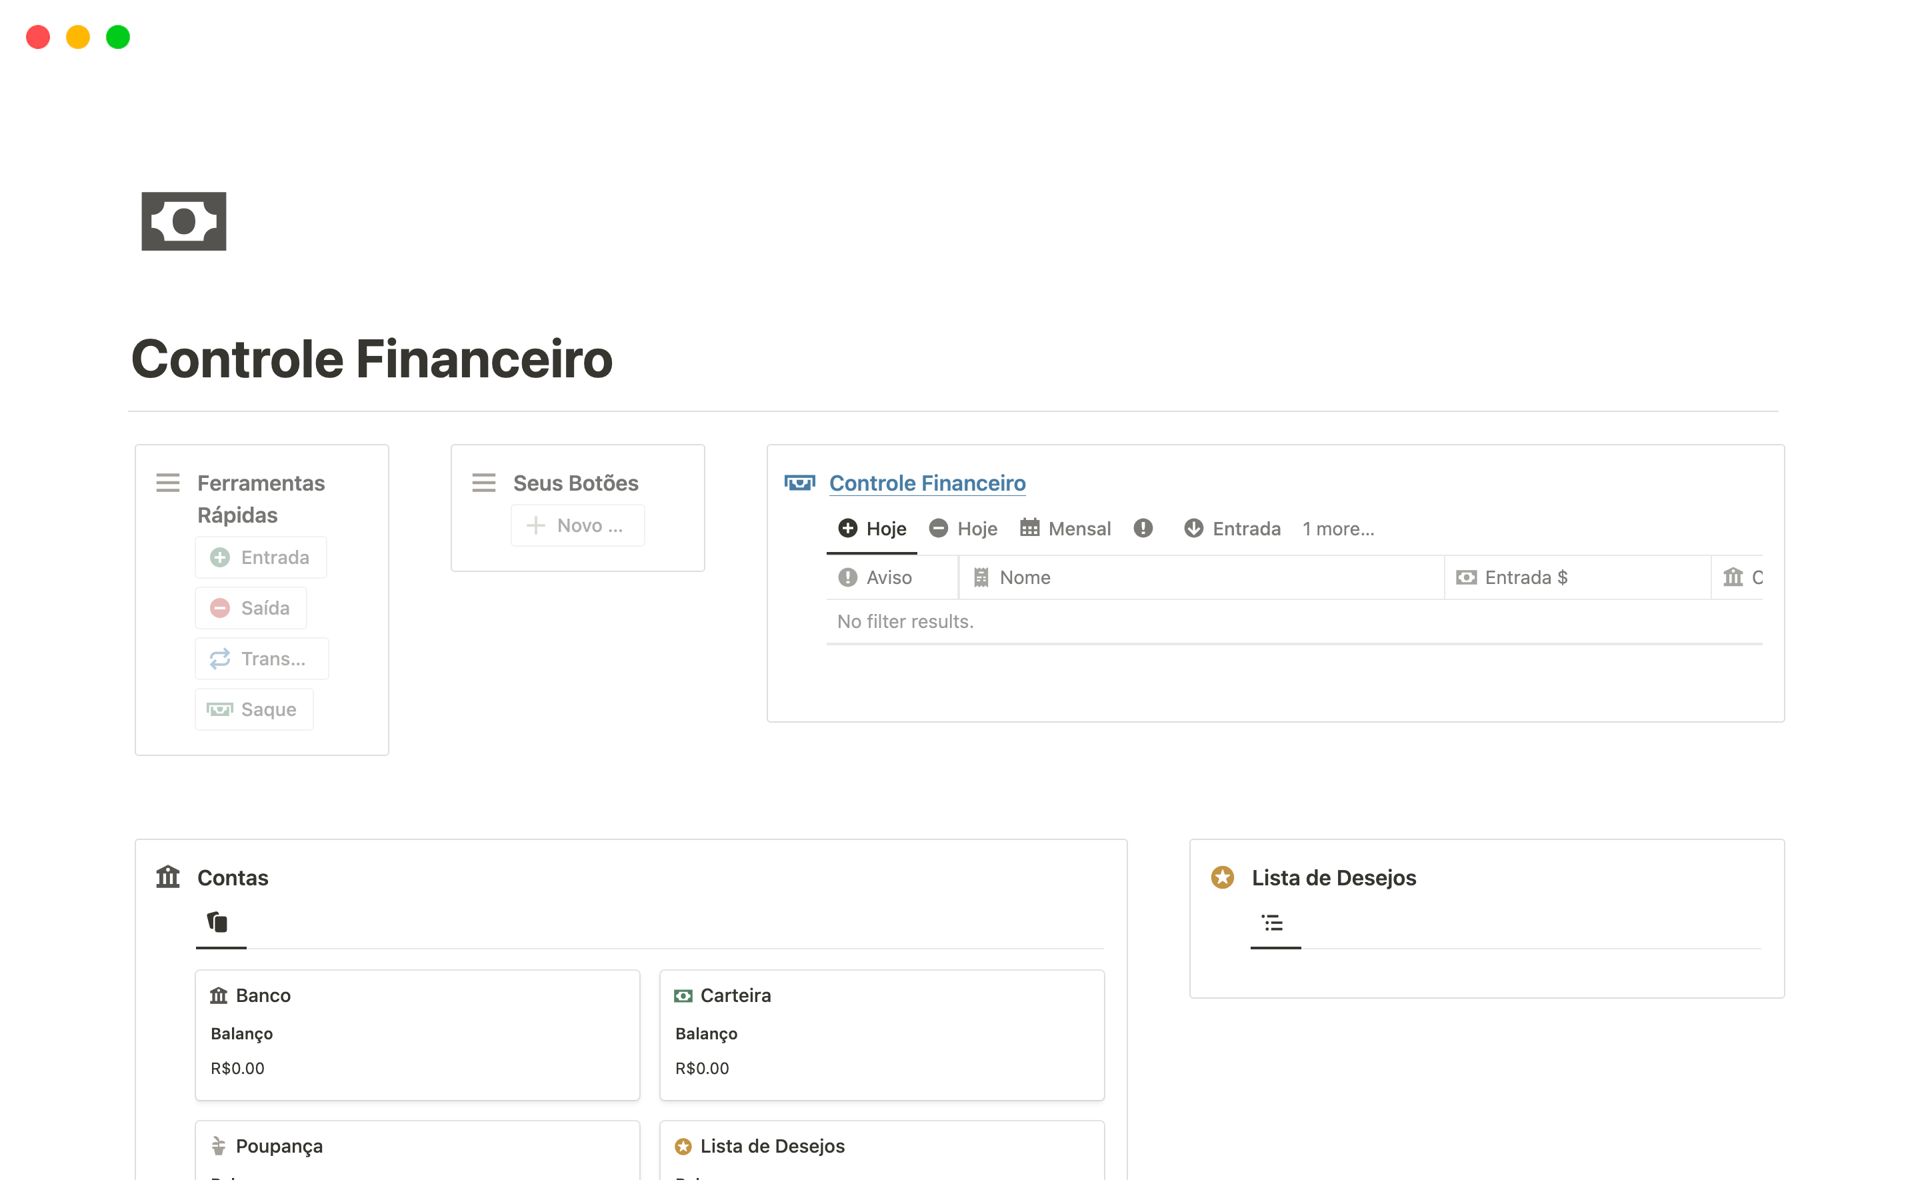Click the warning icon in the Aviso column header

[x=847, y=577]
